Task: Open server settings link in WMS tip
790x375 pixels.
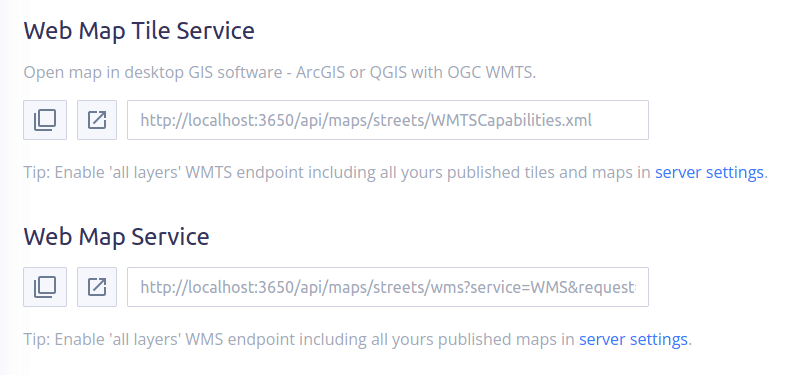Action: 633,339
